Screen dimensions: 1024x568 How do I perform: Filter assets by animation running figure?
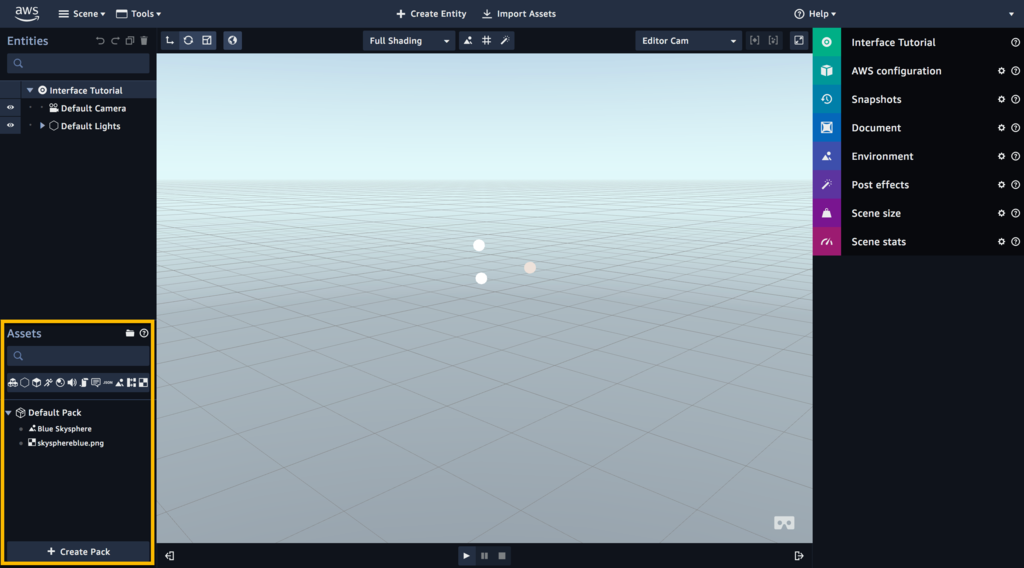pyautogui.click(x=48, y=383)
